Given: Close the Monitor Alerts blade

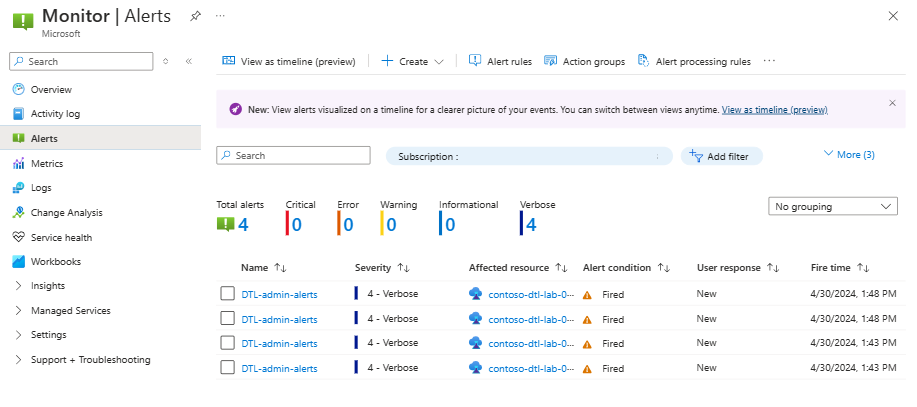Looking at the screenshot, I should 893,16.
